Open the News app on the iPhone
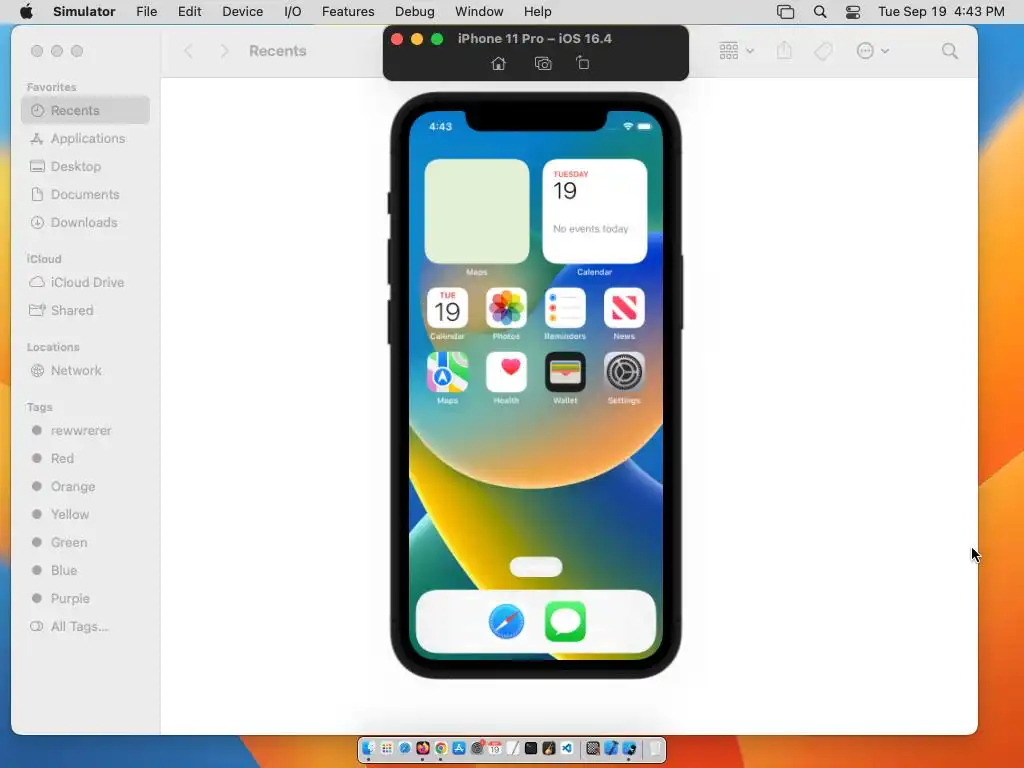Screen dimensions: 1024x768 click(624, 308)
